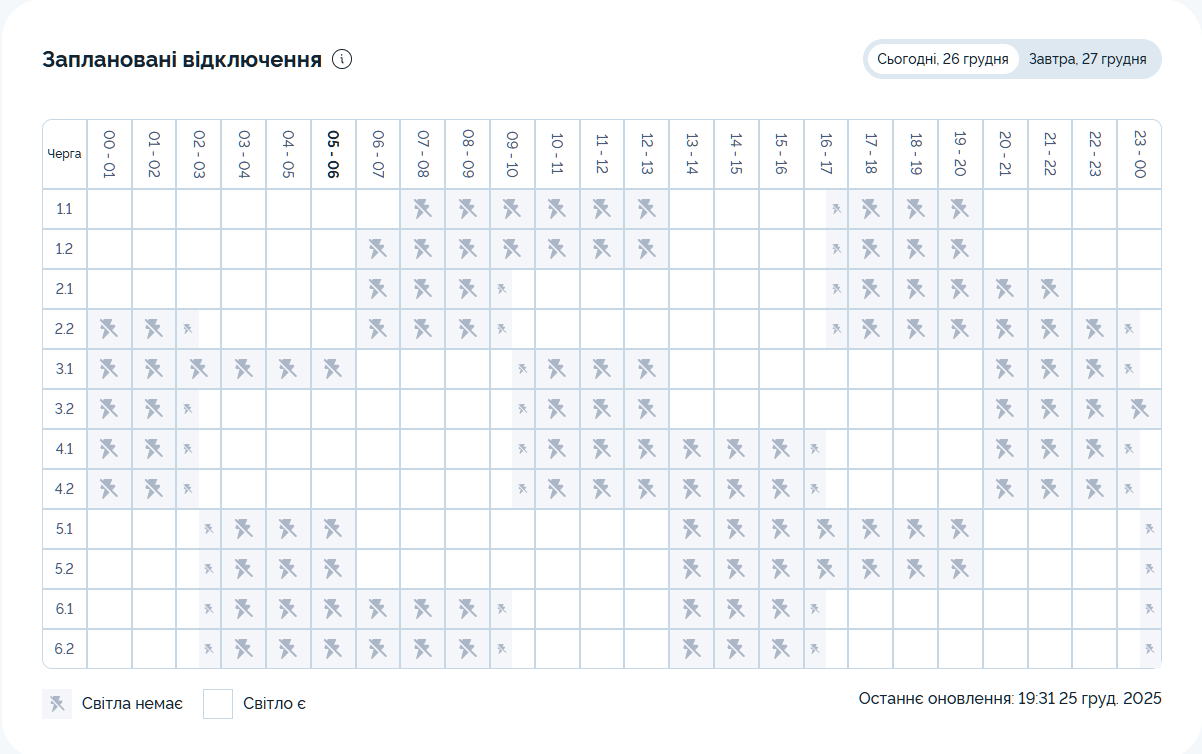Select the 12 - 13 hour column header
Image resolution: width=1202 pixels, height=754 pixels.
pyautogui.click(x=646, y=154)
